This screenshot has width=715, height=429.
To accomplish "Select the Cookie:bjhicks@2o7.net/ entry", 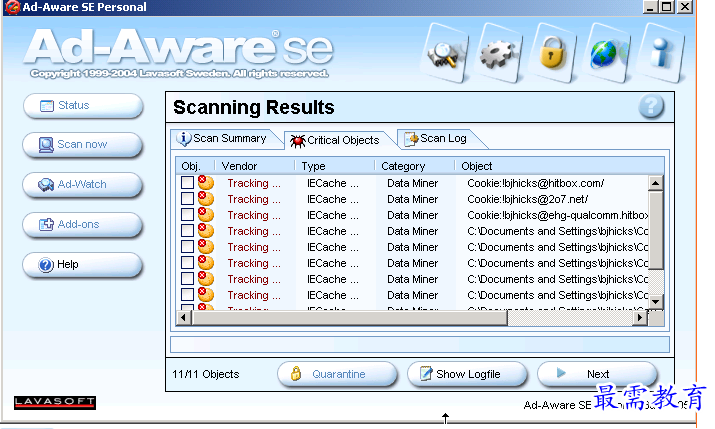I will click(x=527, y=199).
